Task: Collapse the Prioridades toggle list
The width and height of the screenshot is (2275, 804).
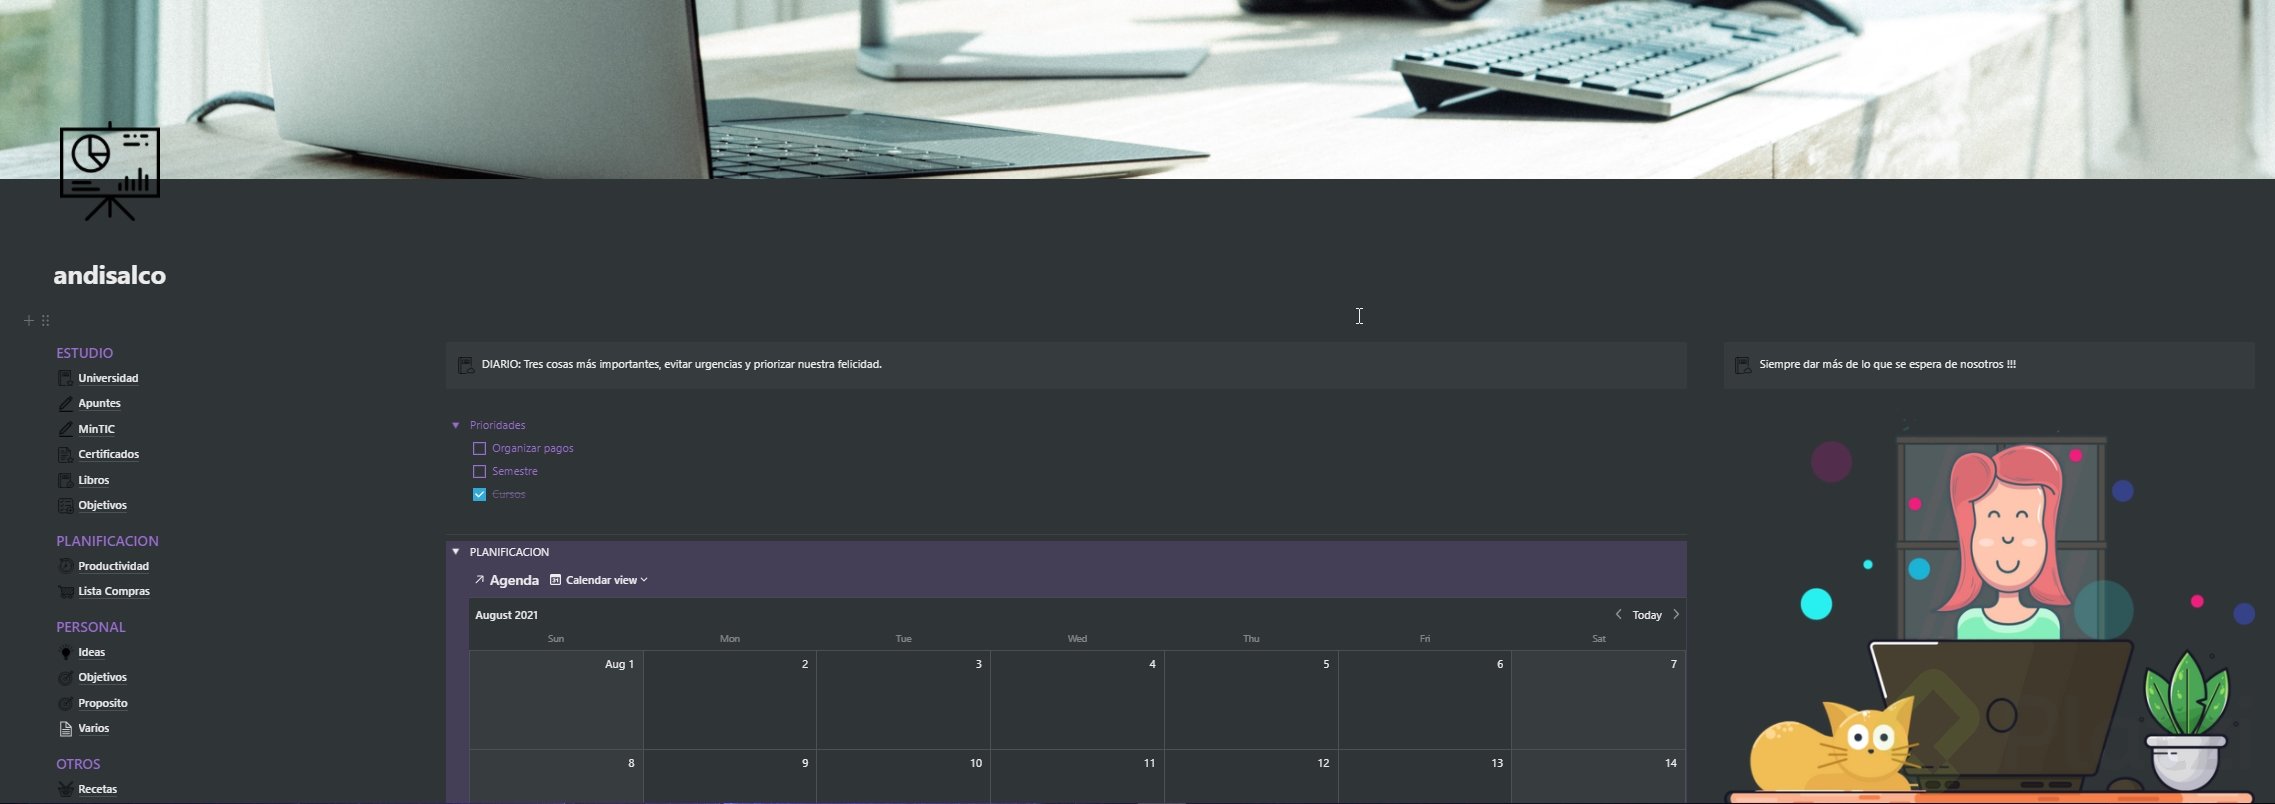Action: click(x=456, y=426)
